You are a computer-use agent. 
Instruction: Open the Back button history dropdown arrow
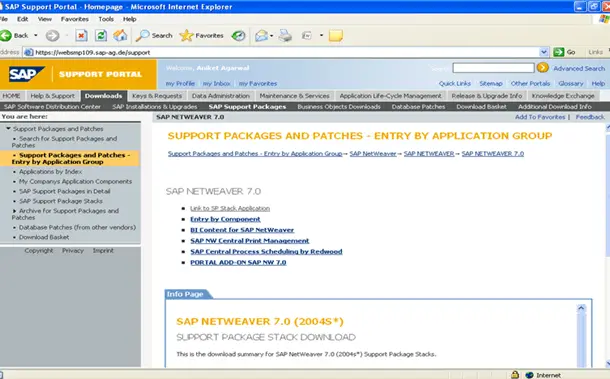point(36,35)
